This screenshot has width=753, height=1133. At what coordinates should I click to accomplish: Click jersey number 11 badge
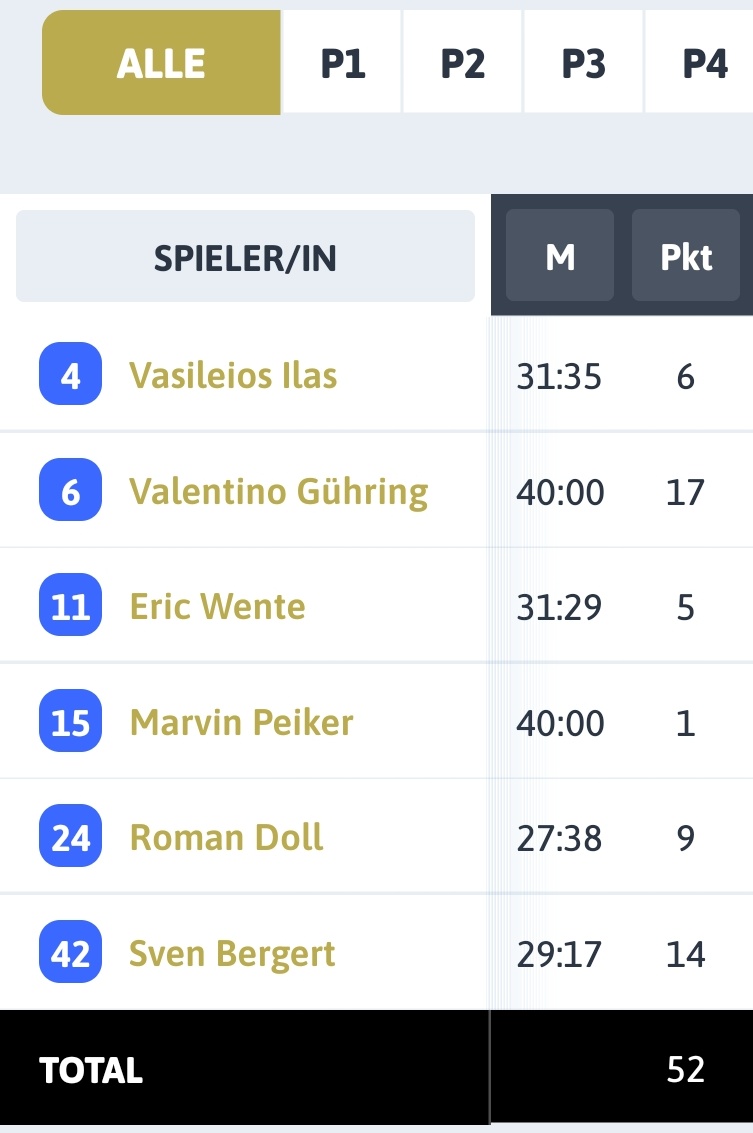point(70,605)
